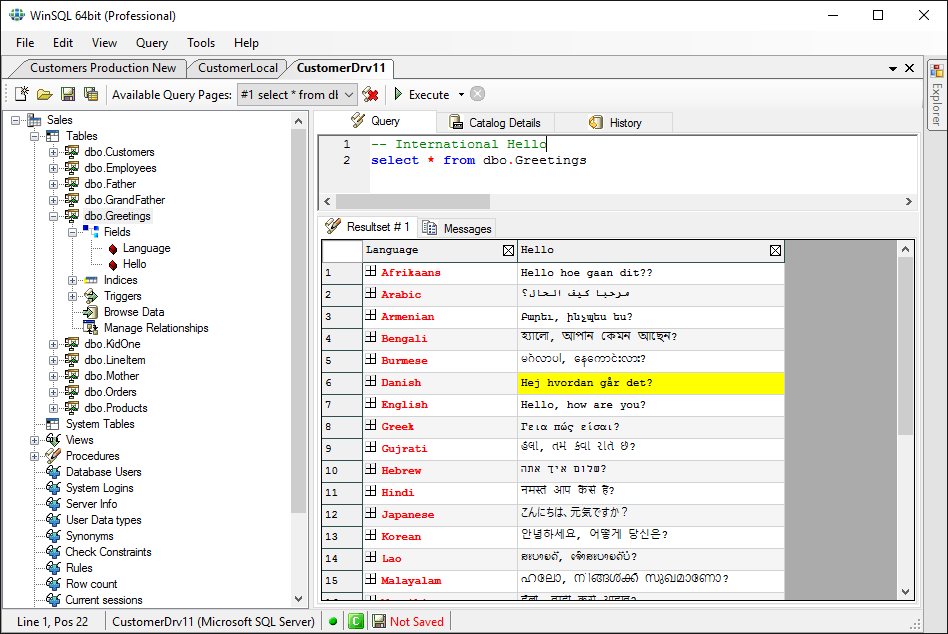Screen dimensions: 948x634
Task: Collapse the Tables node
Action: pyautogui.click(x=34, y=136)
